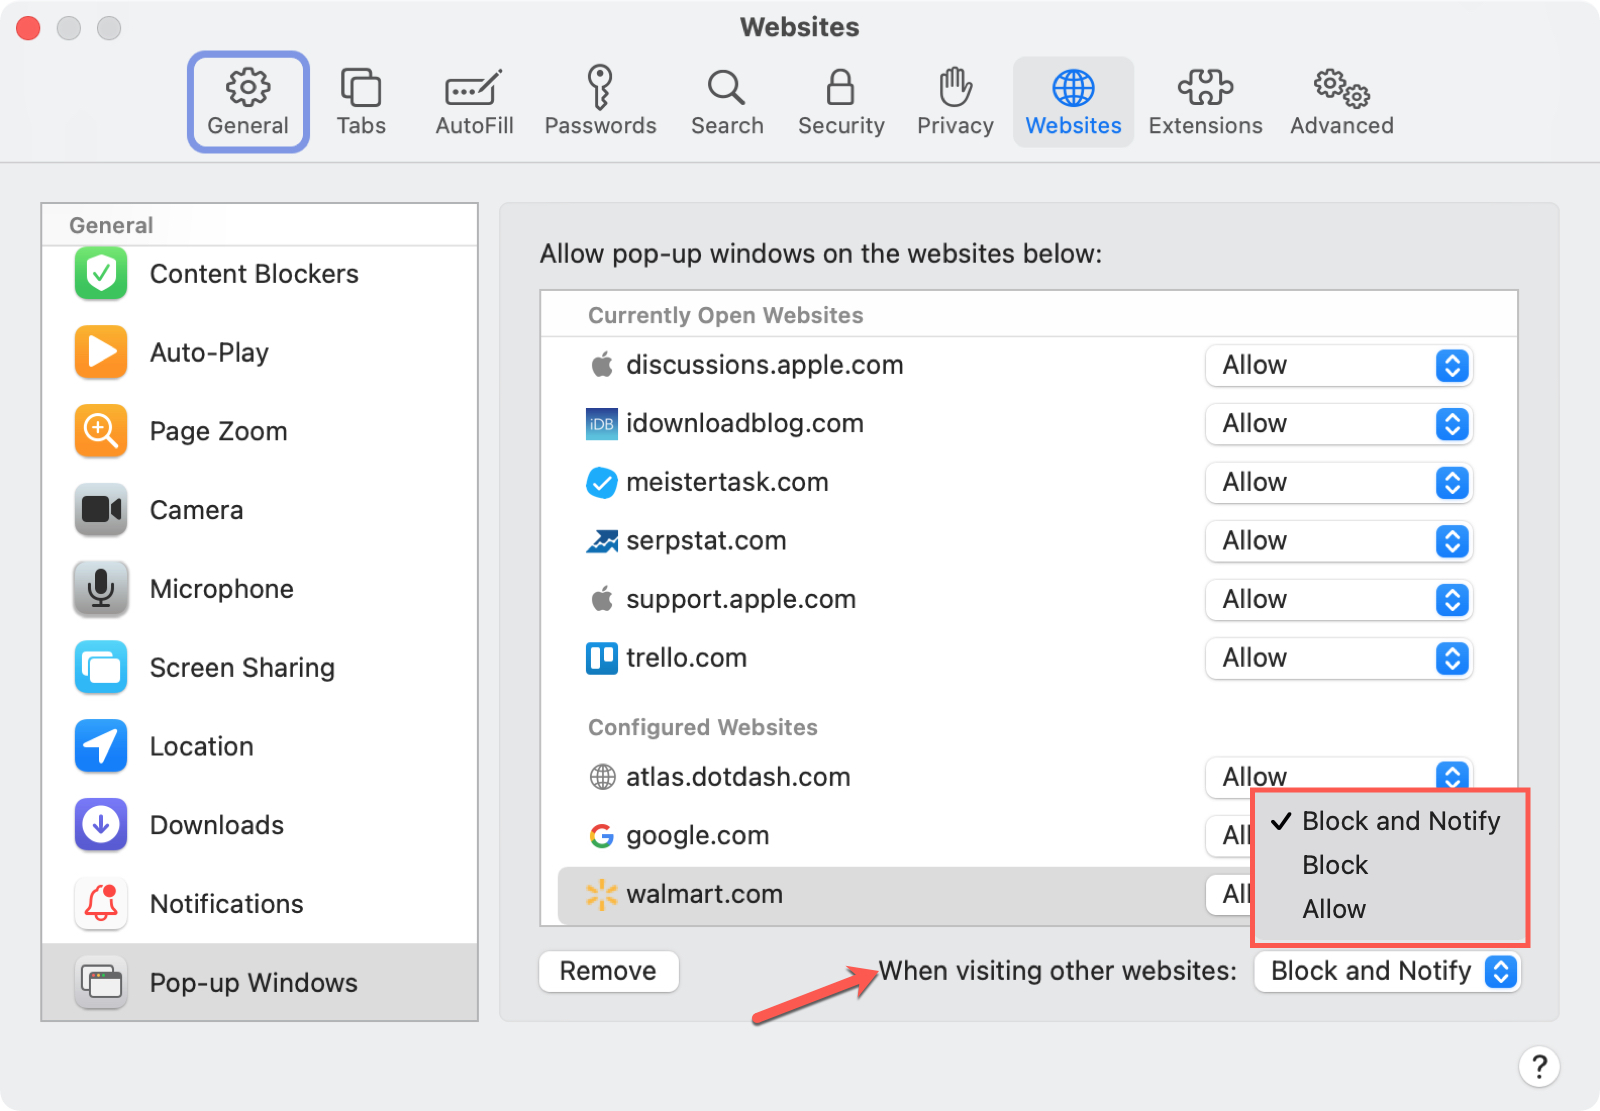Screen dimensions: 1600x1111
Task: Select the trello.com row text
Action: tap(686, 658)
